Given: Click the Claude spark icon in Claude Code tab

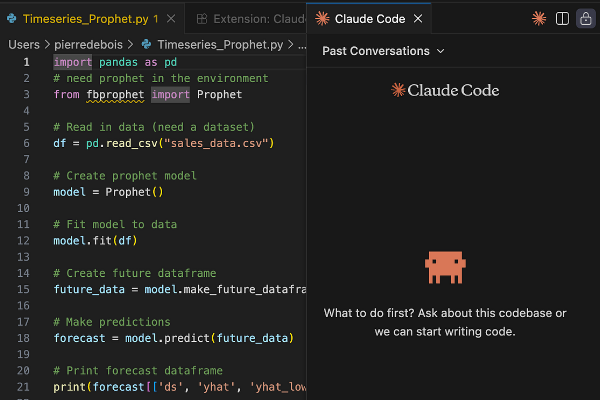Looking at the screenshot, I should tap(322, 18).
